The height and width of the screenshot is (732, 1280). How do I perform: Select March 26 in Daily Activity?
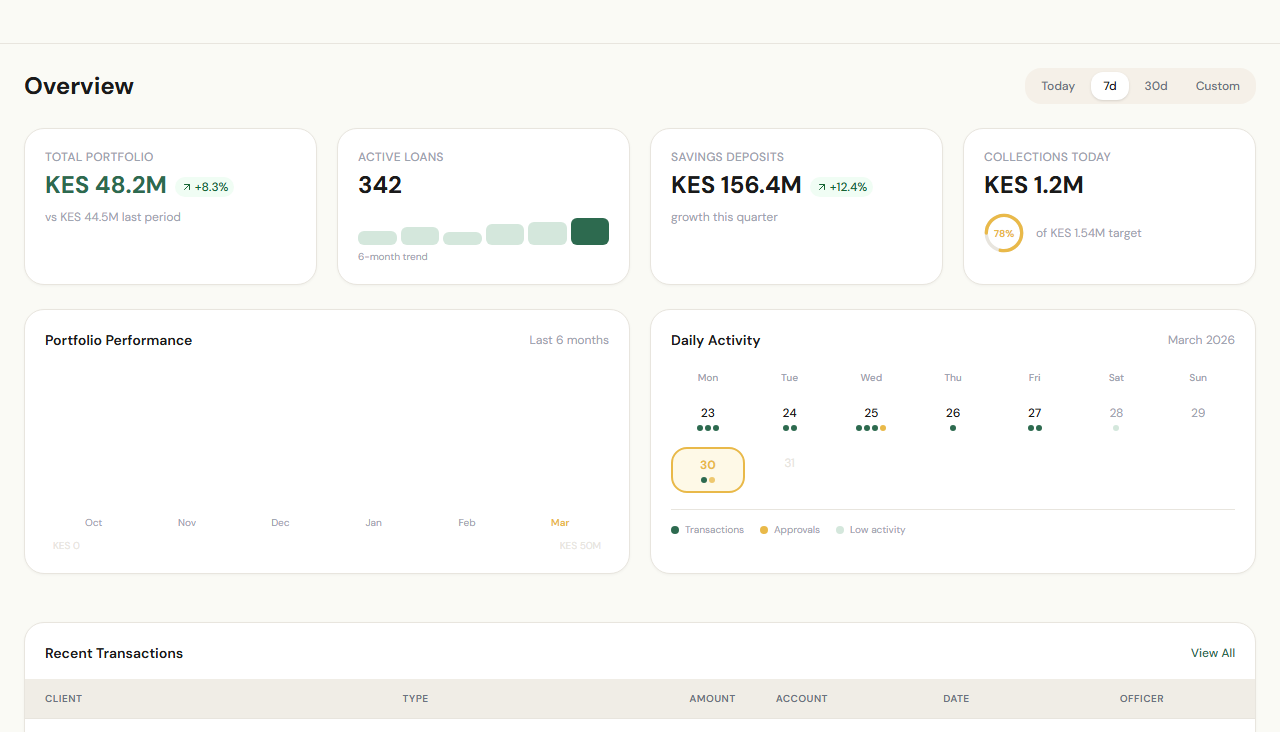pyautogui.click(x=953, y=418)
